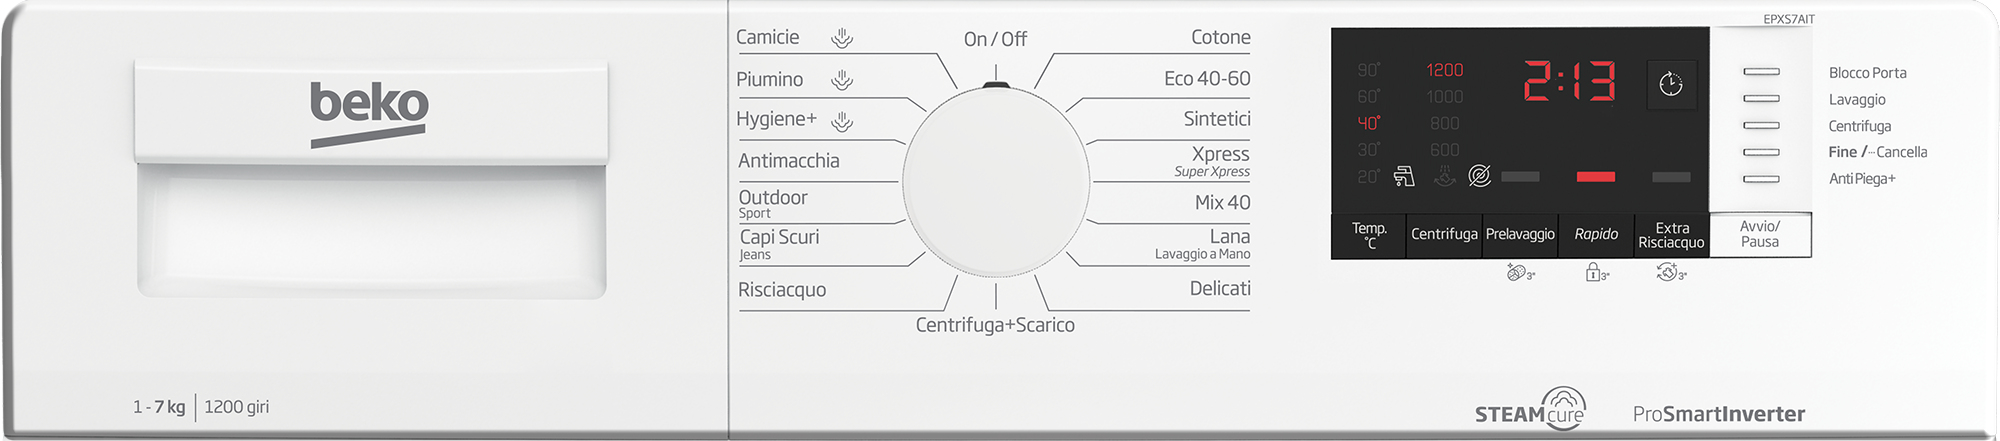The image size is (2000, 441).
Task: Click the round program selector dial
Action: click(x=996, y=181)
